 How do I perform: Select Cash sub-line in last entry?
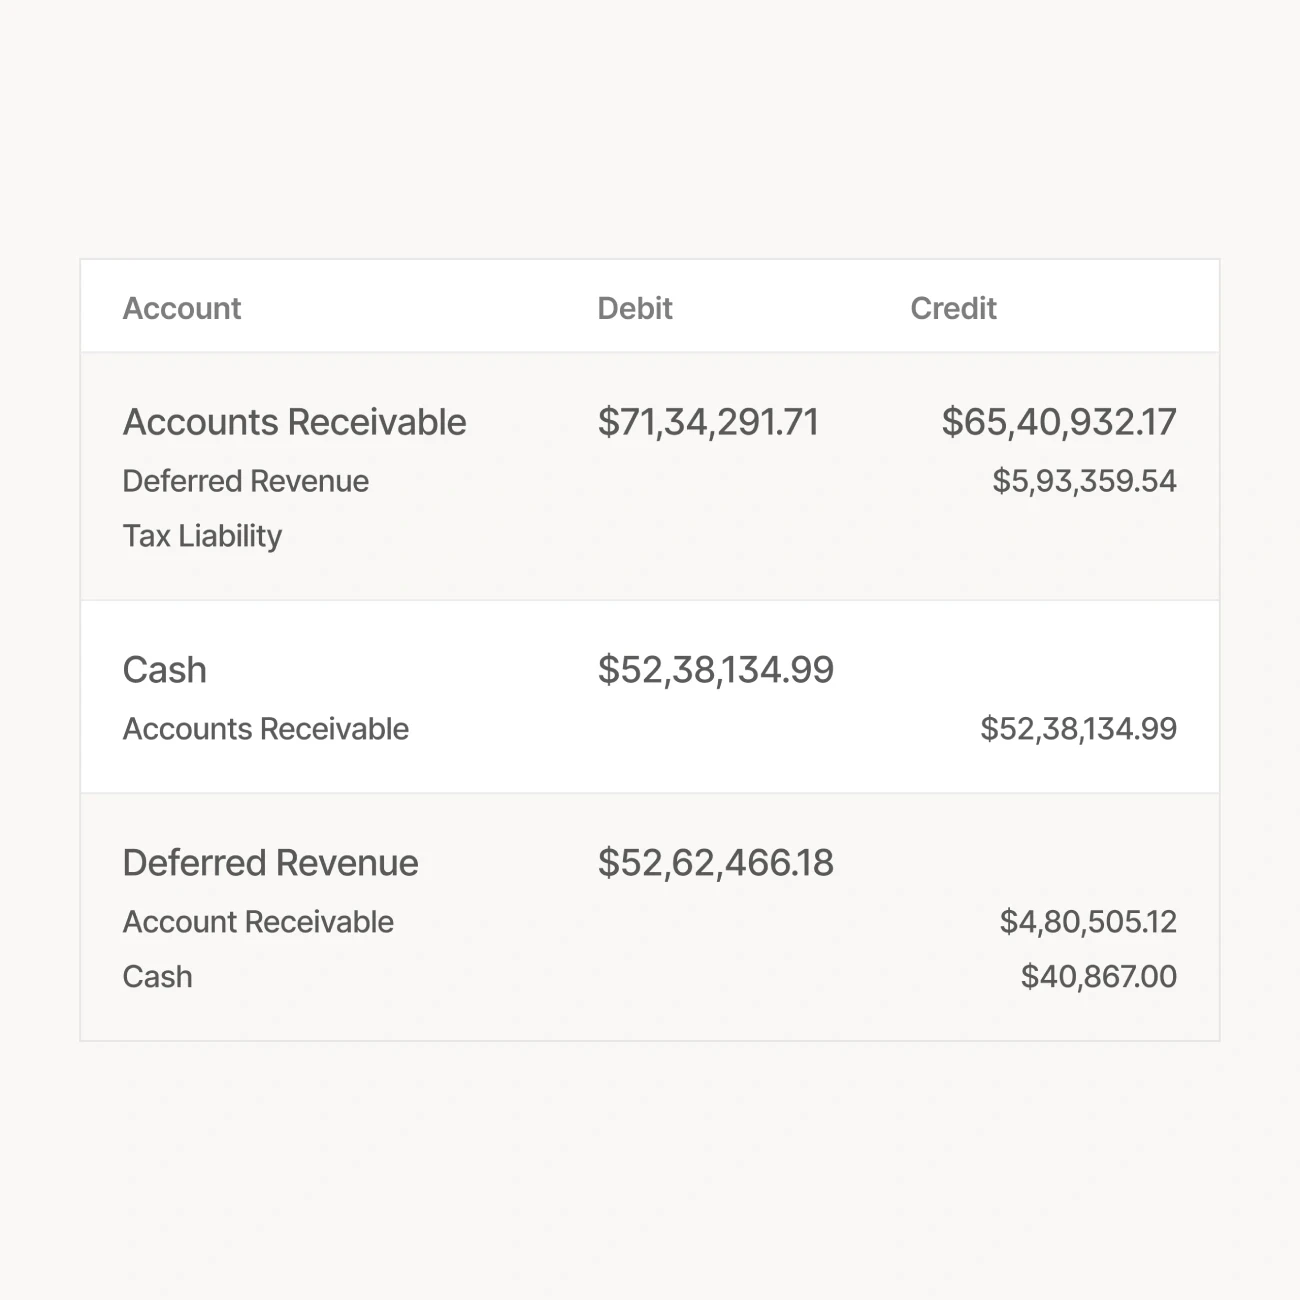coord(157,977)
